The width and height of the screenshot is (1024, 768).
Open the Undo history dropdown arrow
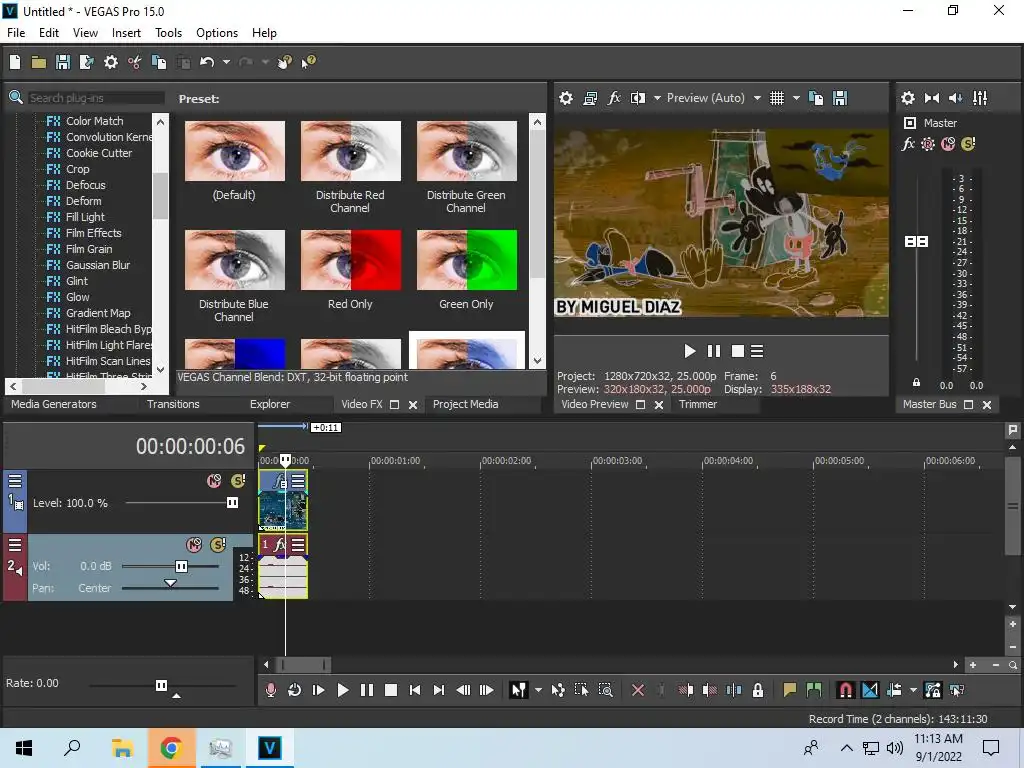226,62
